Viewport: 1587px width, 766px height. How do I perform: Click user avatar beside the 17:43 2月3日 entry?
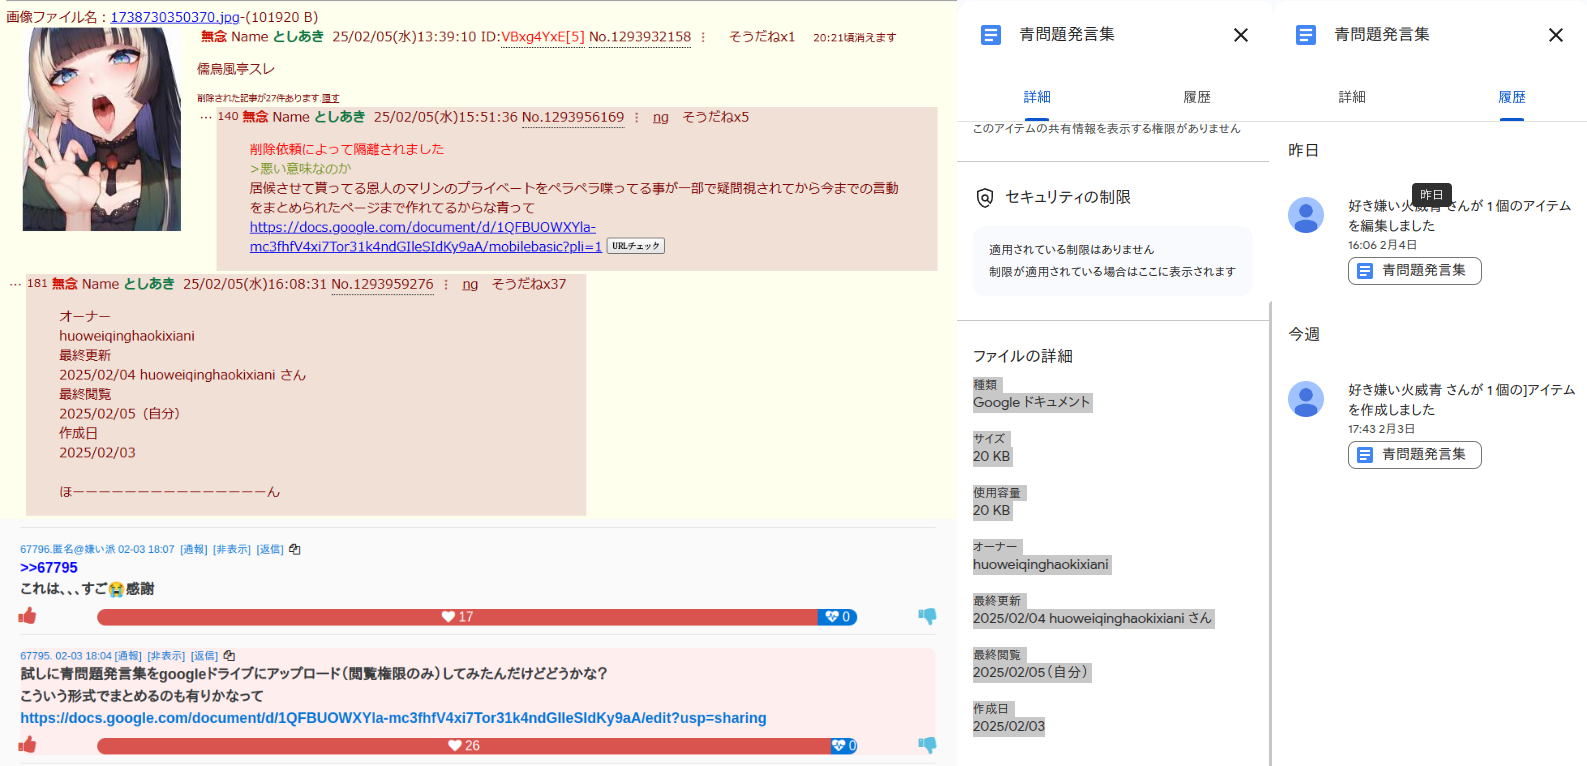pos(1306,399)
